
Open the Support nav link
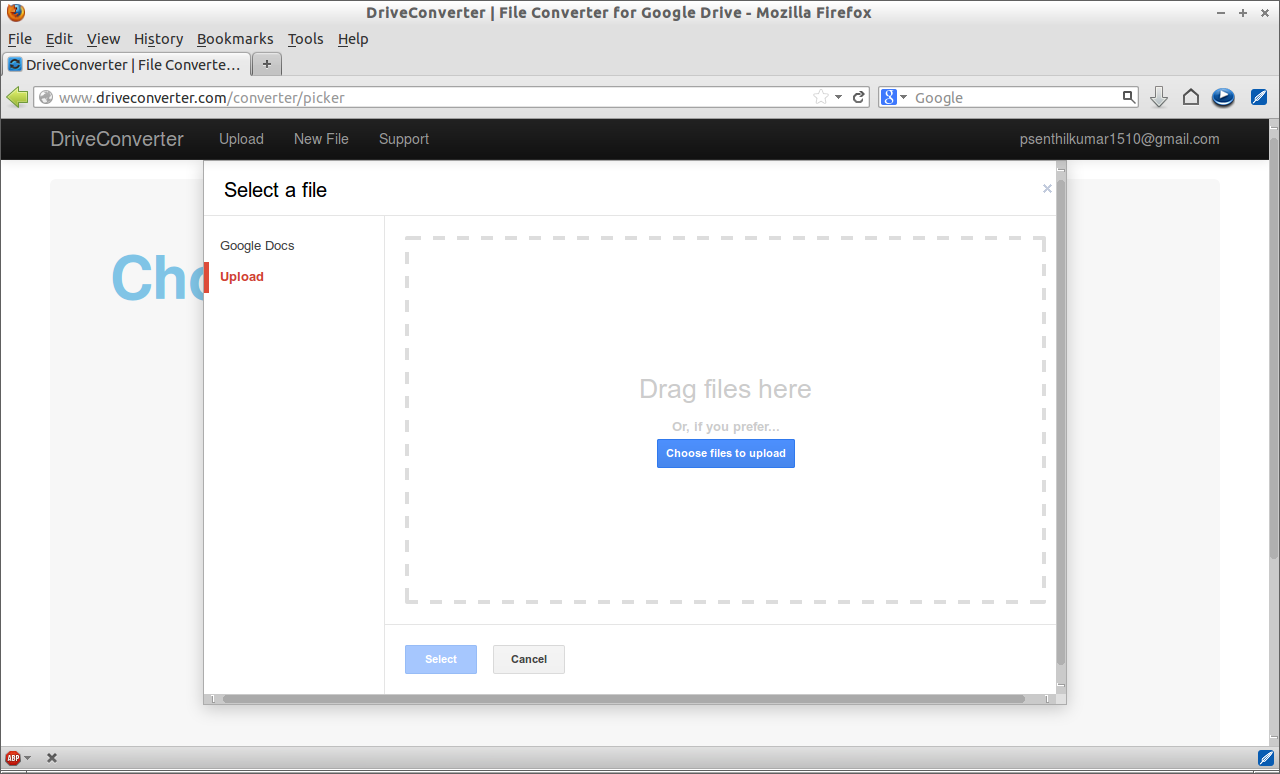click(404, 139)
